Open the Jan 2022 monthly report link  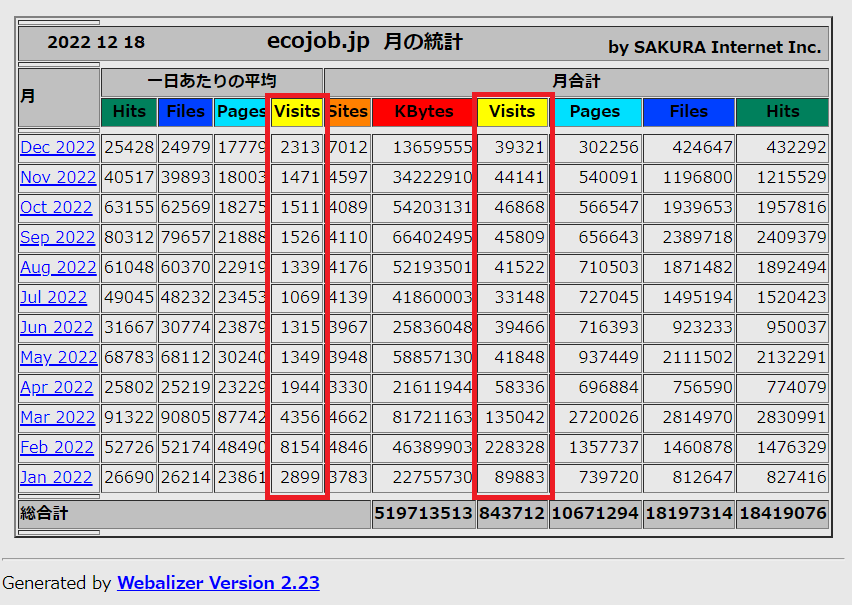[56, 477]
